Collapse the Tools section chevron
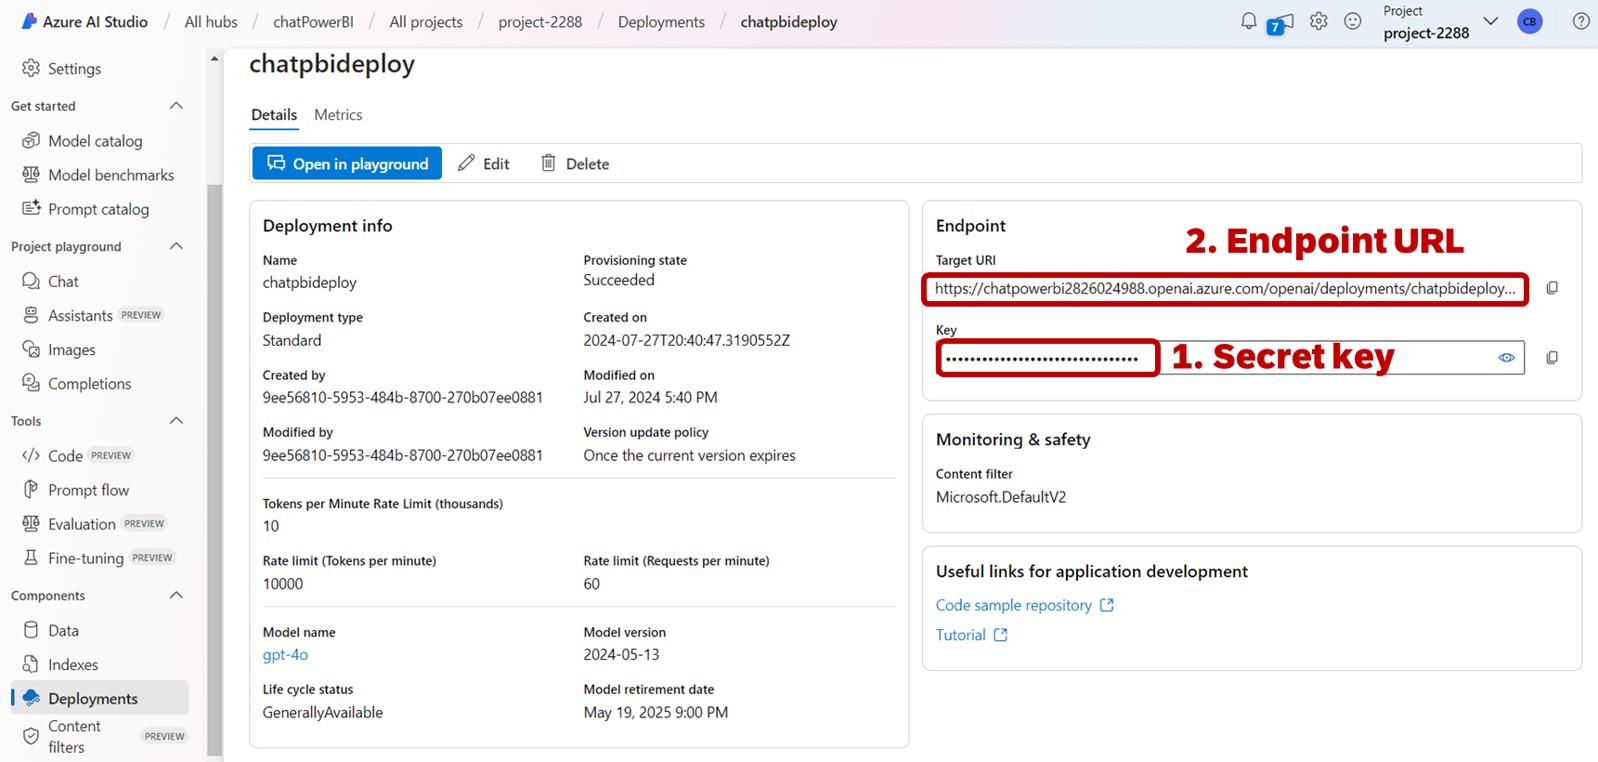This screenshot has width=1598, height=762. [x=176, y=420]
